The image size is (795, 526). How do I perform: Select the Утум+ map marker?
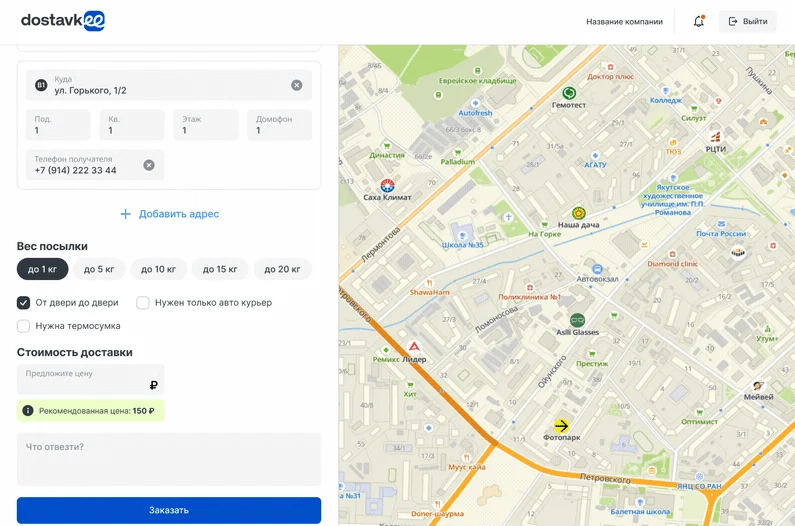pyautogui.click(x=768, y=329)
